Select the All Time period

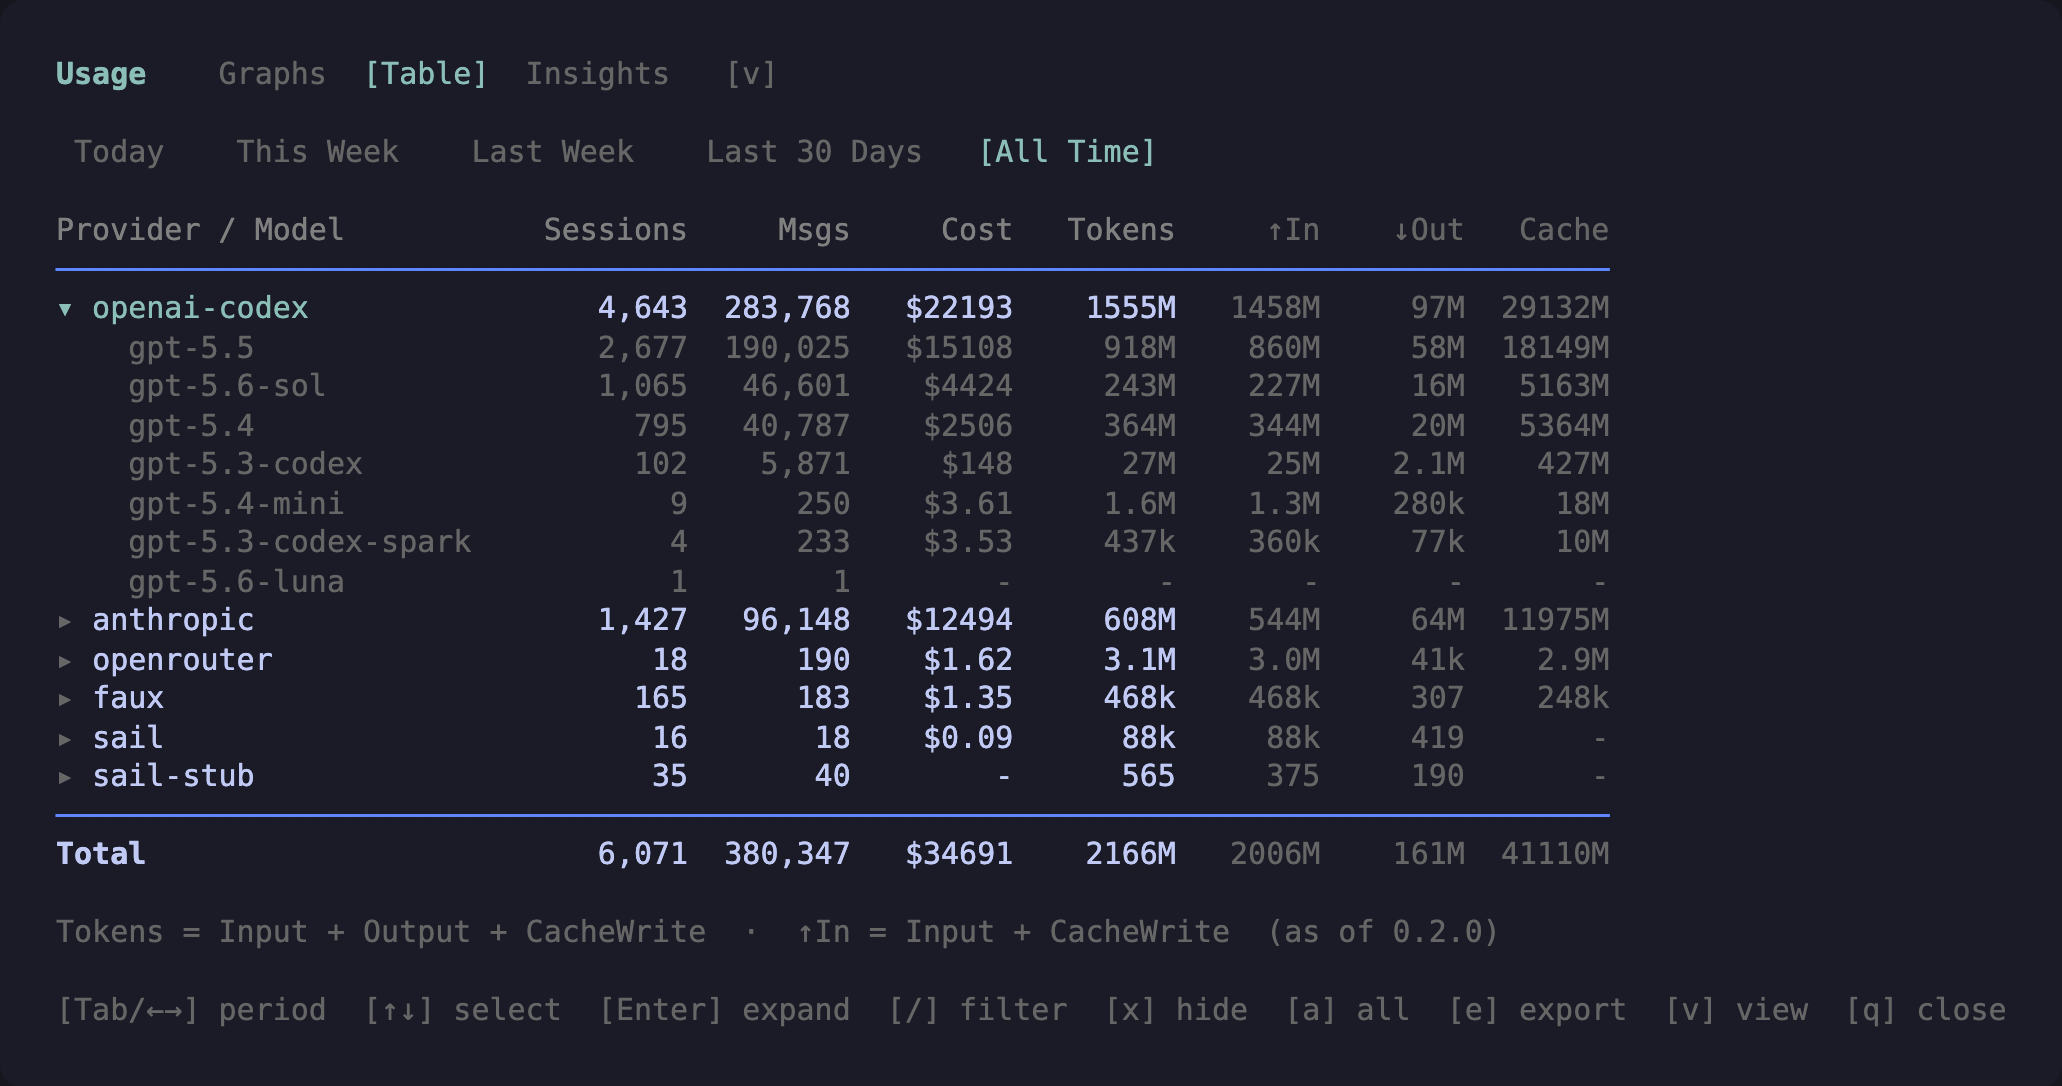[1067, 152]
